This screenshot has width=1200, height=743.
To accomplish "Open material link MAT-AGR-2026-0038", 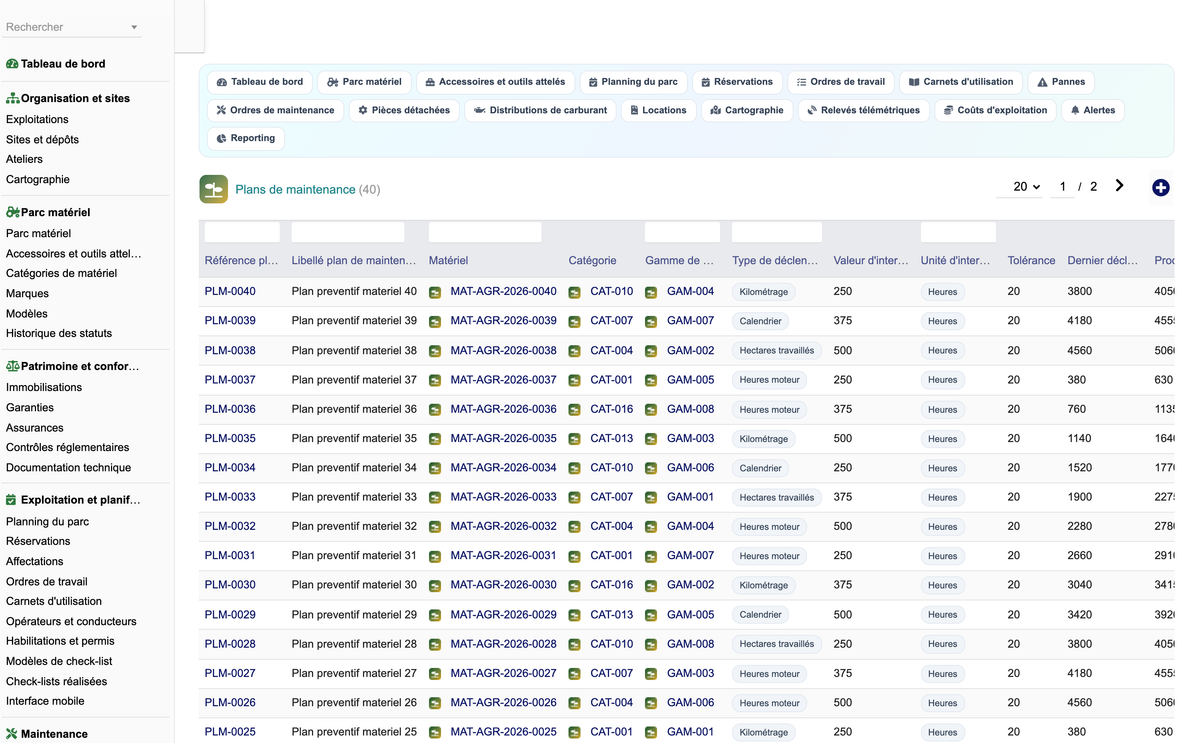I will click(x=503, y=351).
